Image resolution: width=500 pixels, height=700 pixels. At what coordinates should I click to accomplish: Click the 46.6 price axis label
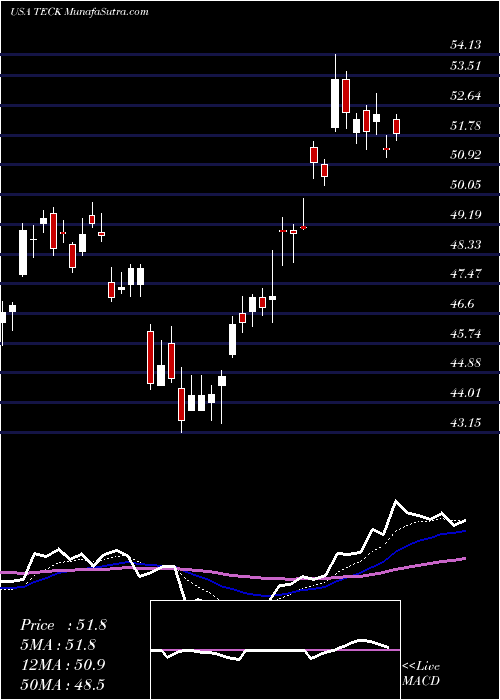(463, 304)
